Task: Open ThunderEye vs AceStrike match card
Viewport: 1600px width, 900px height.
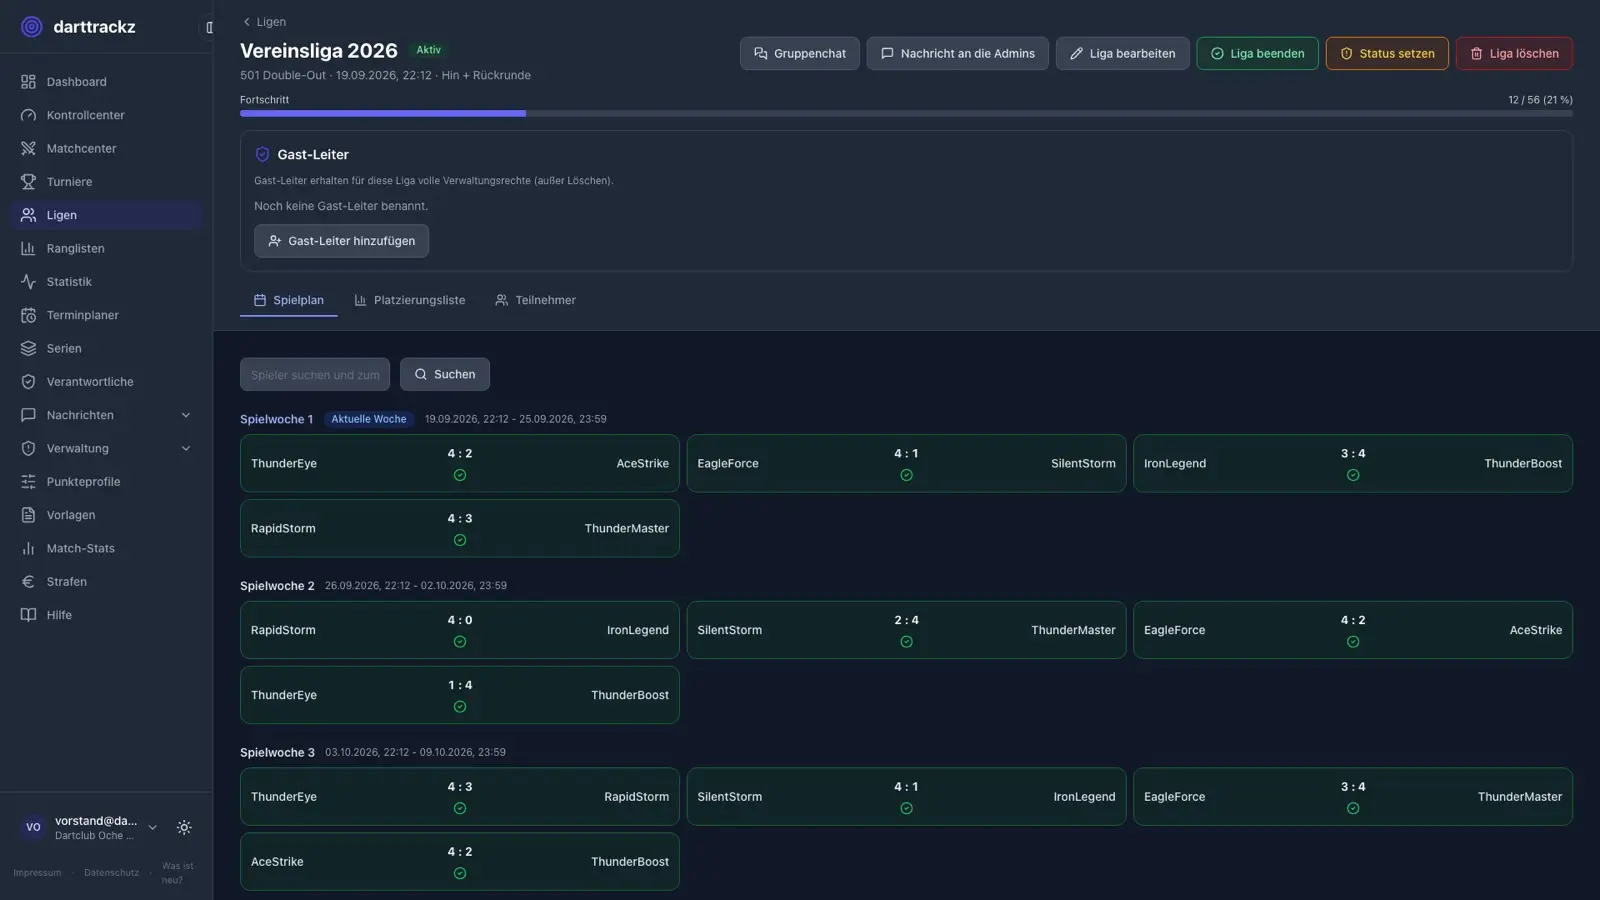Action: 460,463
